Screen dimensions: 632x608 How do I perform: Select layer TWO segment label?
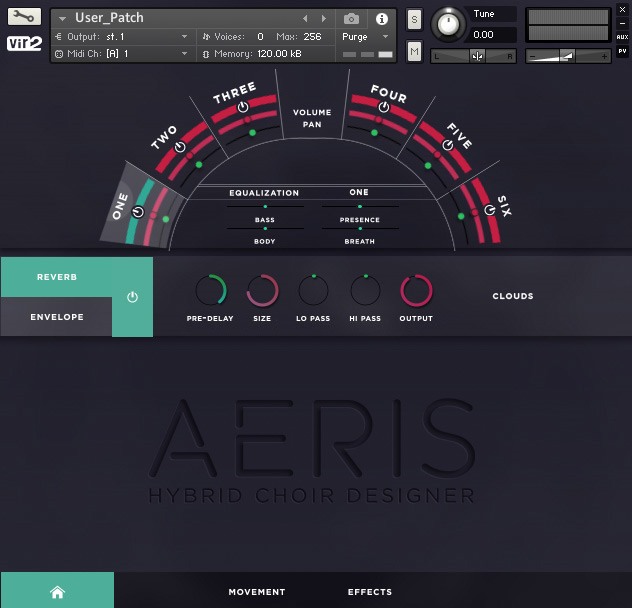click(x=164, y=137)
